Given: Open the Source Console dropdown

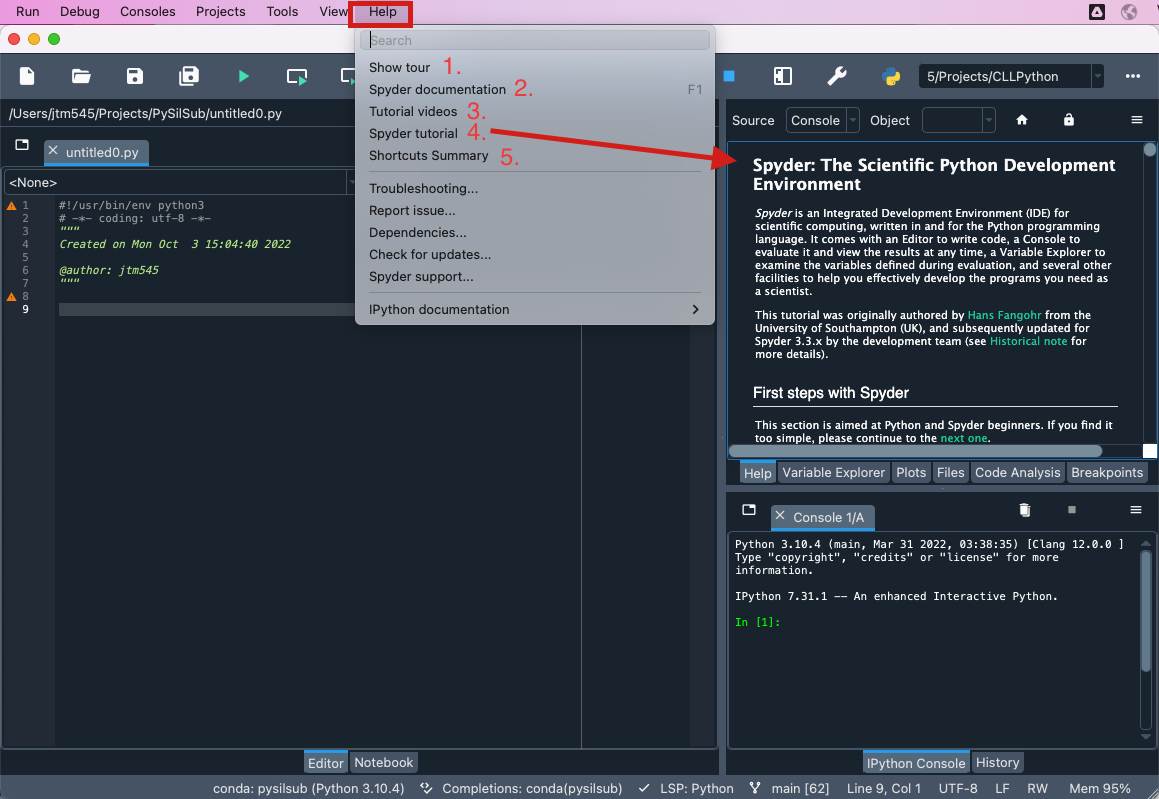Looking at the screenshot, I should [x=822, y=120].
